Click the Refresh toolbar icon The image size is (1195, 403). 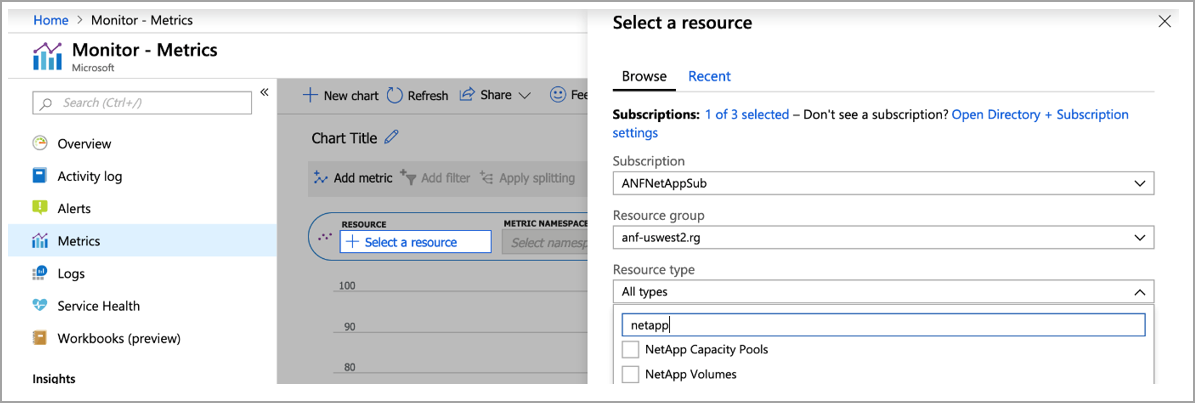395,95
